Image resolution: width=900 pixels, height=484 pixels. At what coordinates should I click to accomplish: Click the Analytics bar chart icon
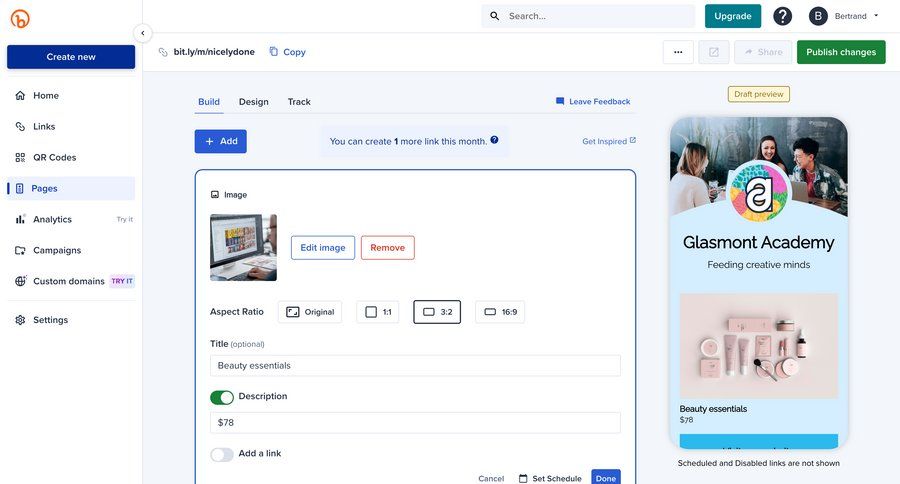tap(20, 219)
